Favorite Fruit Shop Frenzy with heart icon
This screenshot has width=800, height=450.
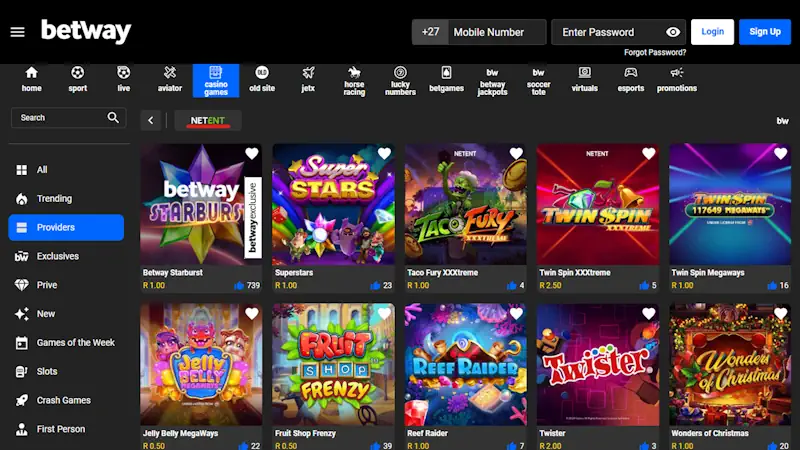click(x=384, y=314)
